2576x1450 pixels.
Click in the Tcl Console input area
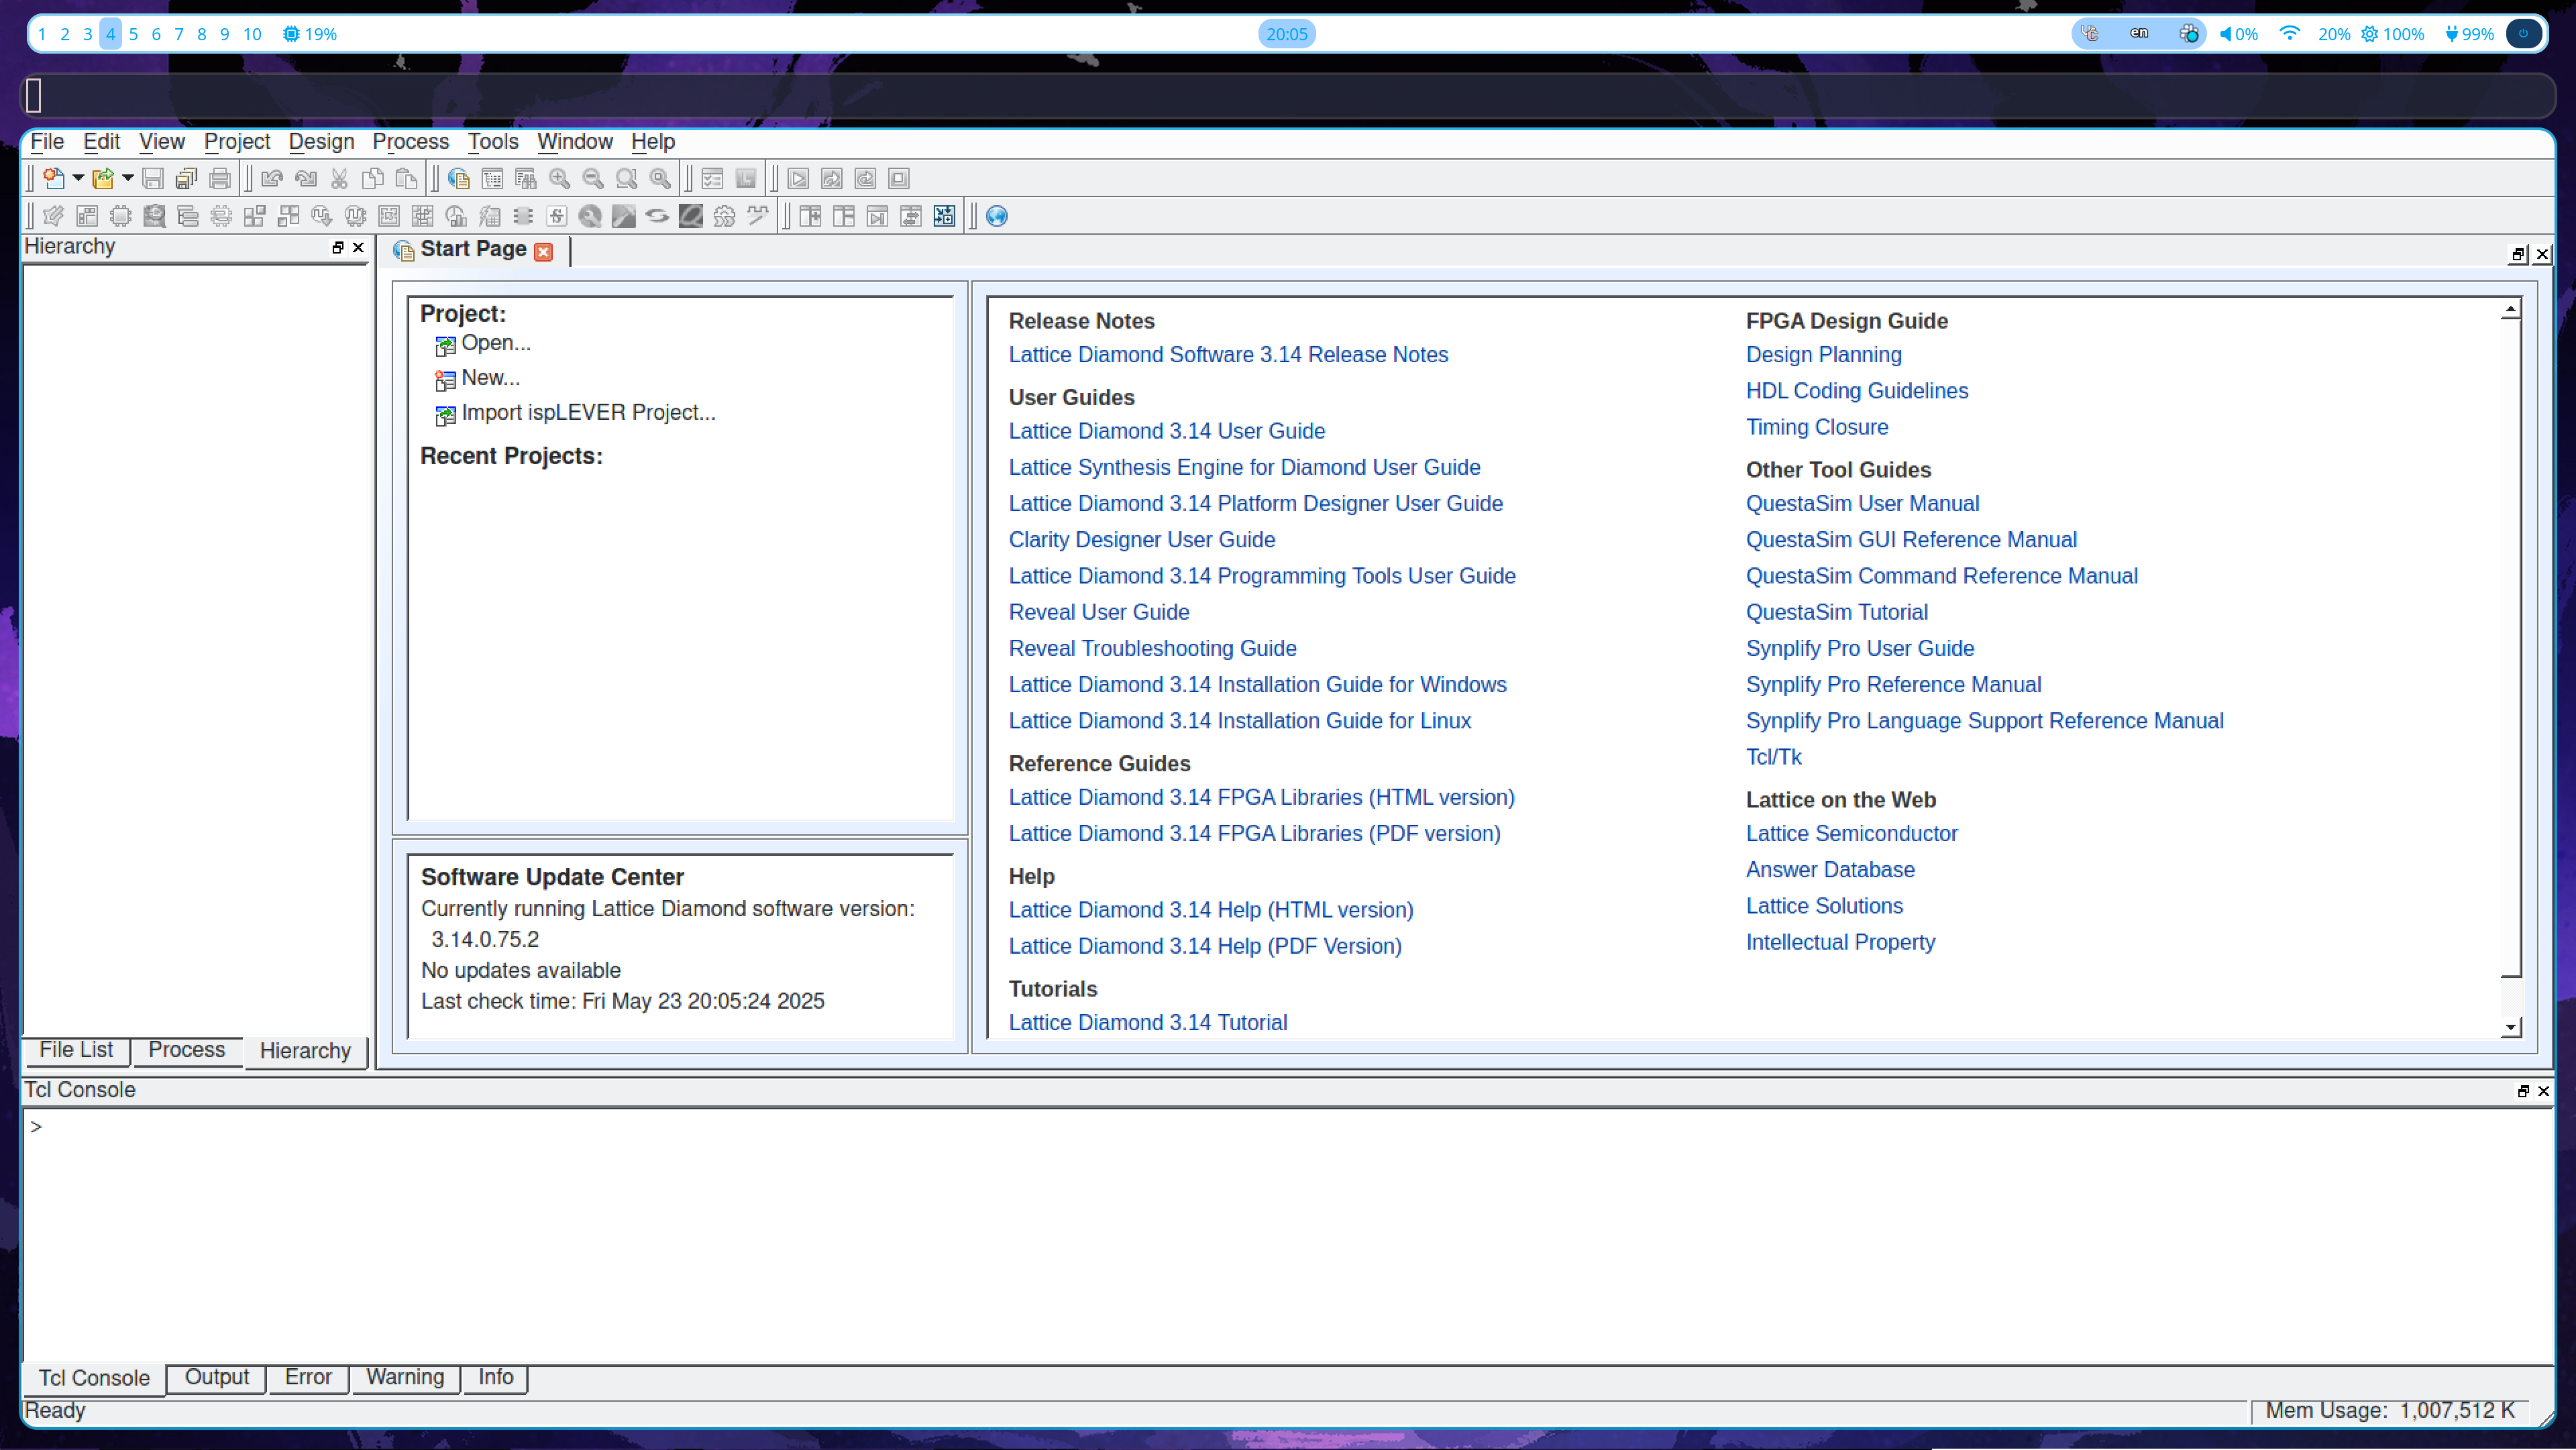coord(1288,1235)
